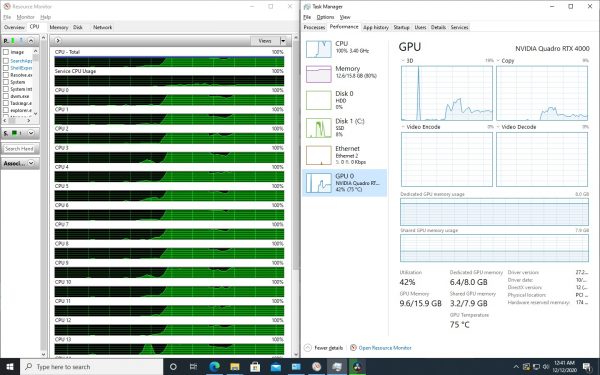
Task: Switch to the Memory tab in Resource Monitor
Action: pos(59,27)
